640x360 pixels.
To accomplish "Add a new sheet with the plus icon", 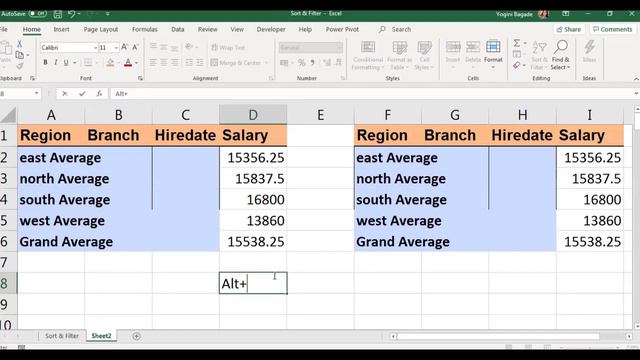I will click(136, 336).
